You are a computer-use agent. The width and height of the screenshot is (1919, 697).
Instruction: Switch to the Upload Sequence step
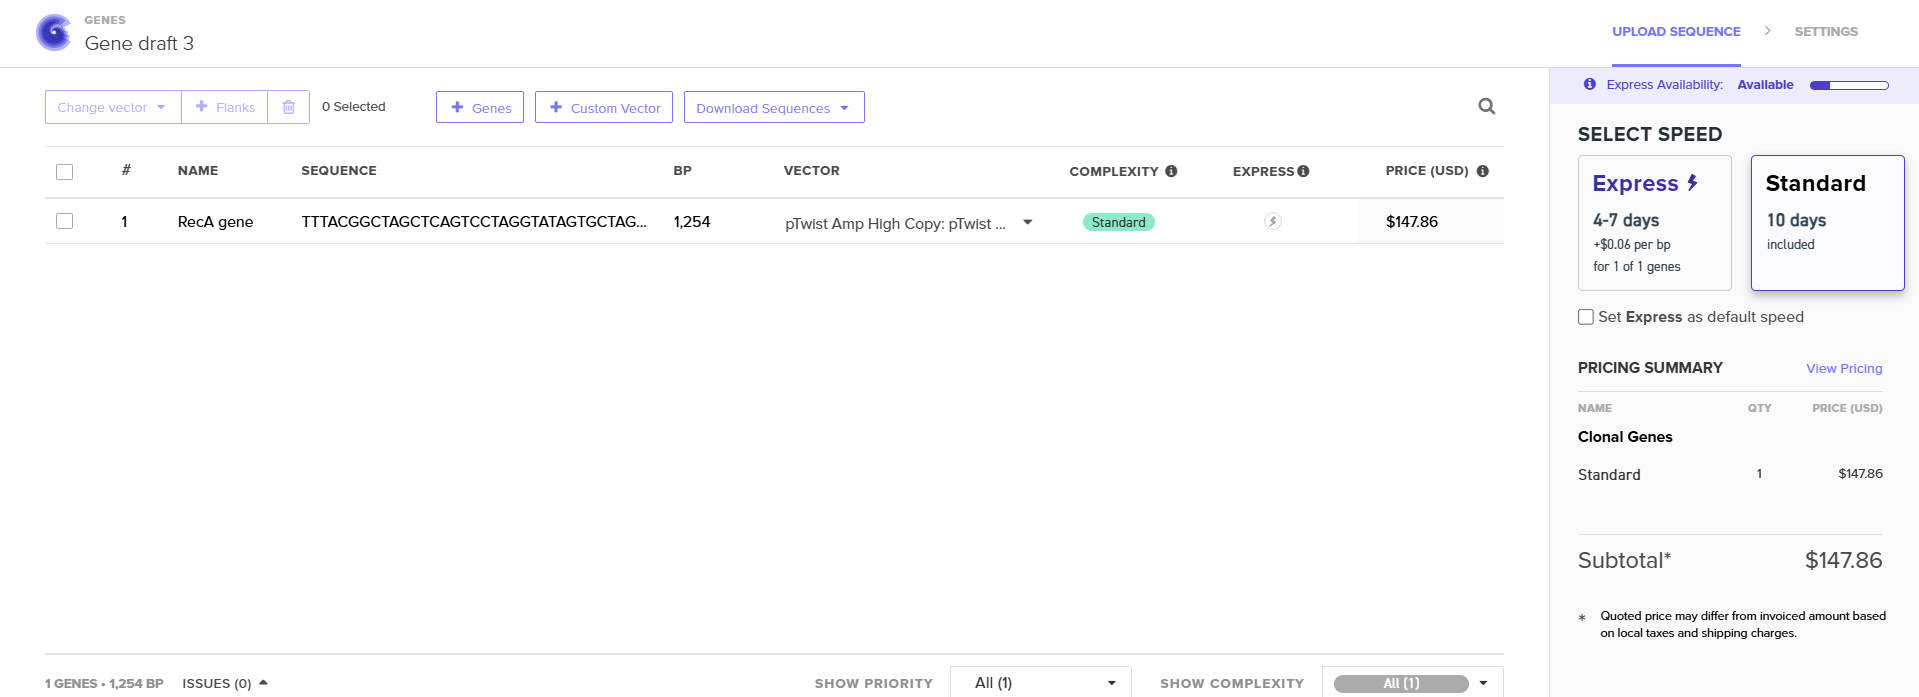coord(1676,32)
